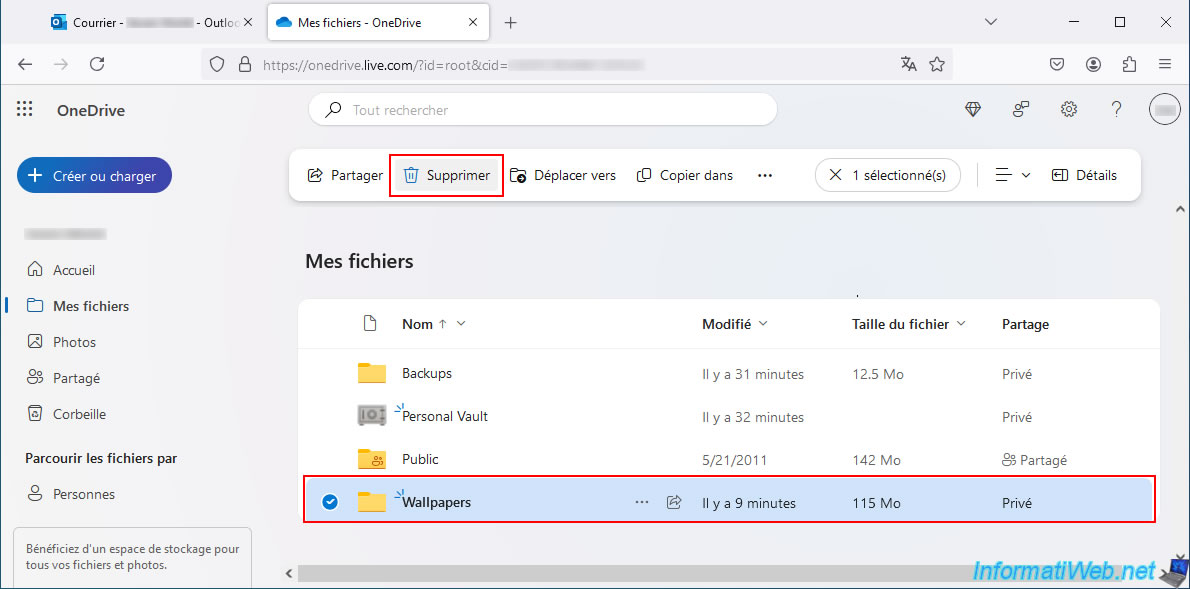Open the app launcher grid icon
Viewport: 1190px width, 589px height.
pyautogui.click(x=24, y=110)
